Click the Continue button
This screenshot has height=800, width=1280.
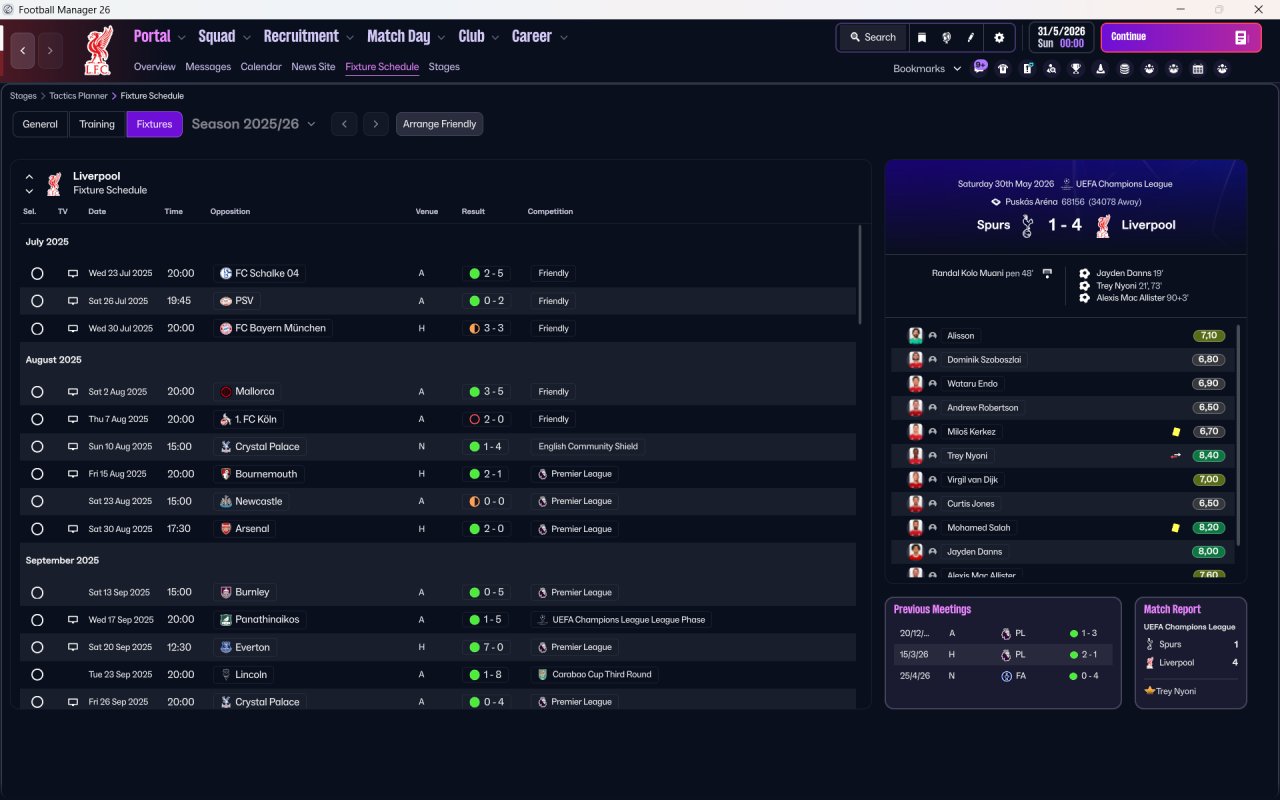click(x=1181, y=38)
